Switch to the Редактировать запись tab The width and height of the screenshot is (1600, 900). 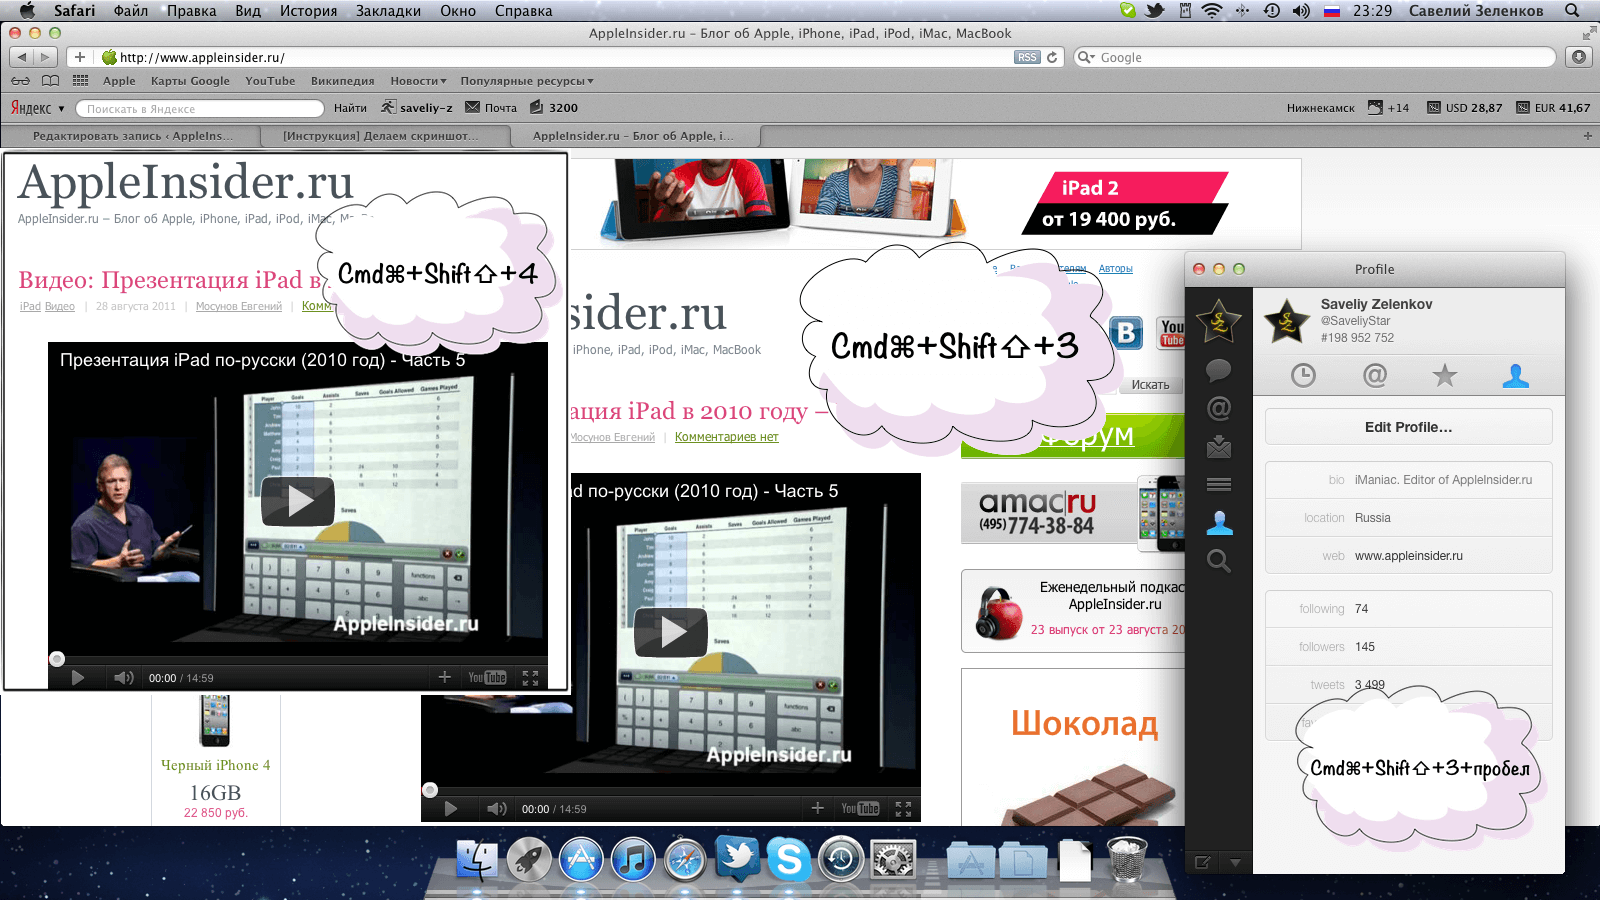click(x=132, y=136)
